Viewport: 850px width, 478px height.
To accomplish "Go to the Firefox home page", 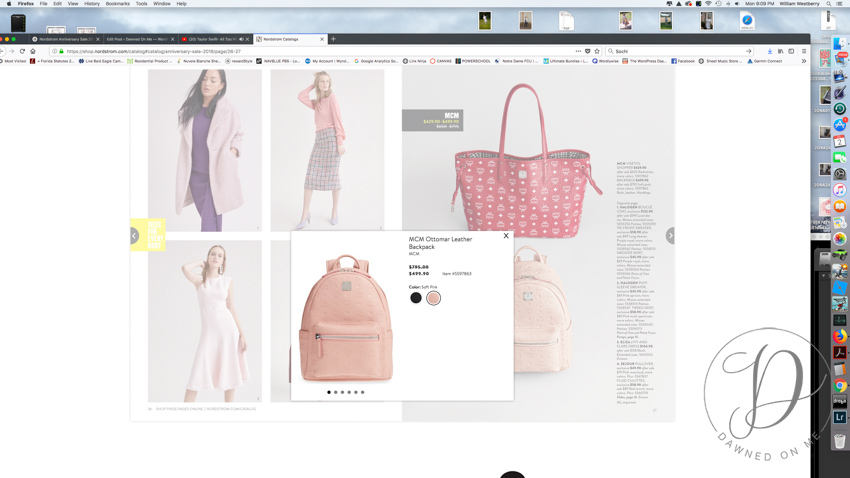I will 33,51.
